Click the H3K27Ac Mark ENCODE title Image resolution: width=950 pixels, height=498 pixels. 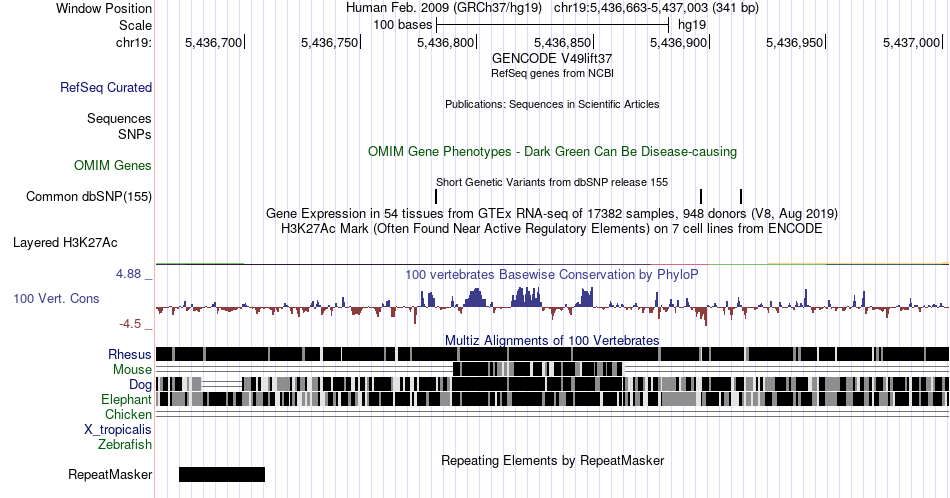tap(552, 228)
